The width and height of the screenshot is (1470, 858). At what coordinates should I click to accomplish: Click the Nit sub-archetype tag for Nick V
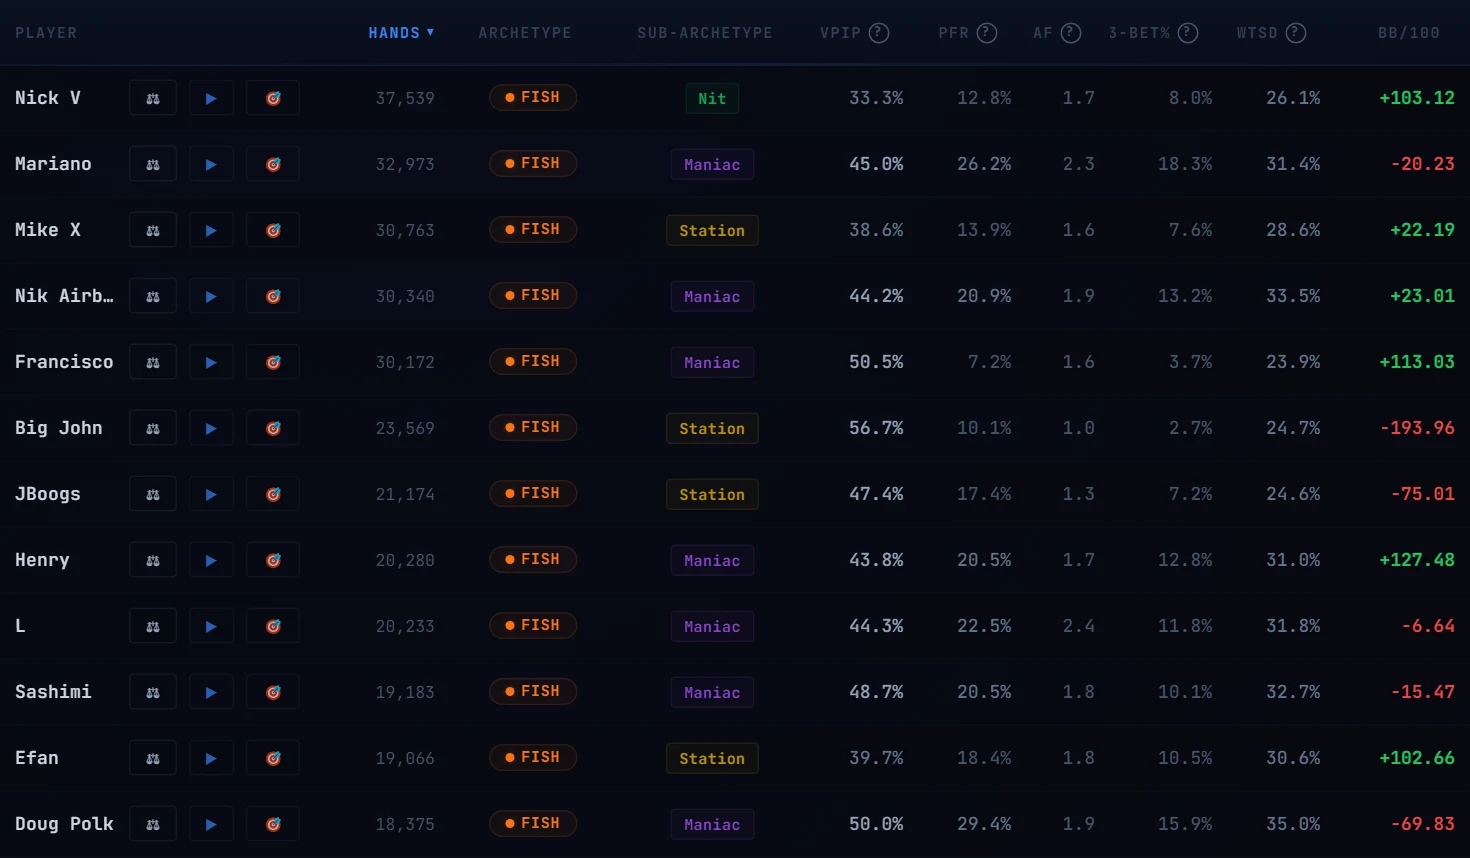pos(712,98)
